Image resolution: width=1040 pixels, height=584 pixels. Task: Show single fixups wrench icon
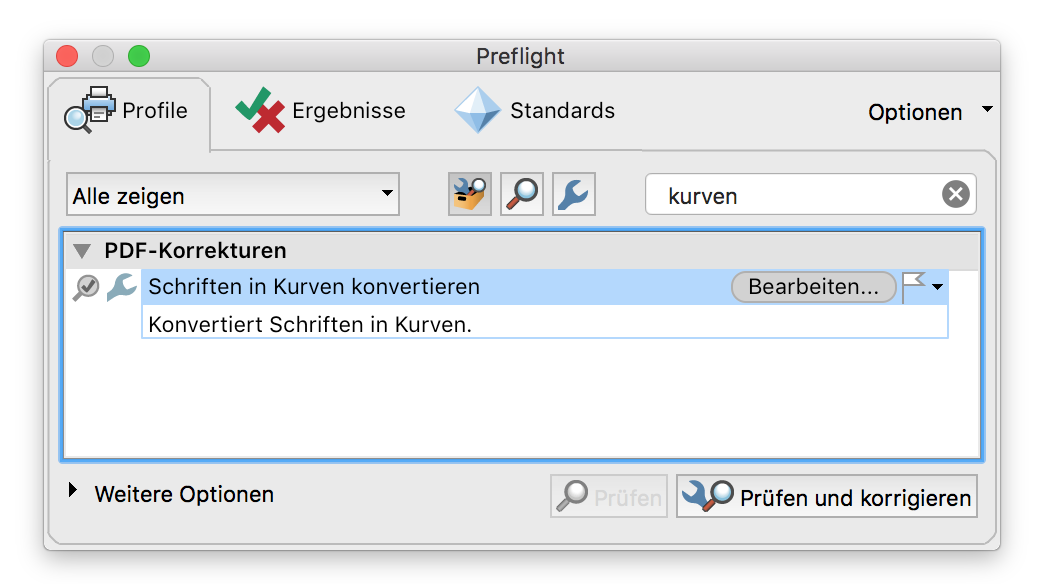(x=574, y=194)
